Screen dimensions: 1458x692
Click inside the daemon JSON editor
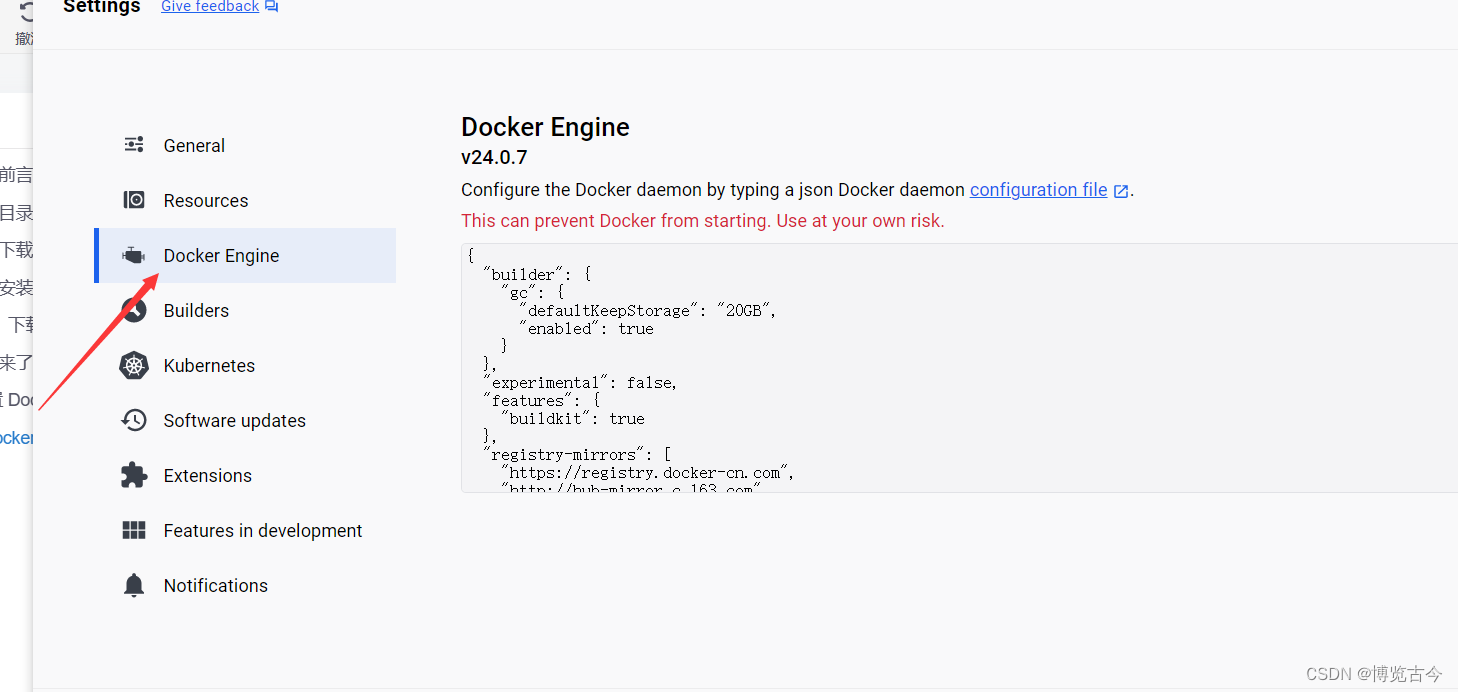[959, 368]
